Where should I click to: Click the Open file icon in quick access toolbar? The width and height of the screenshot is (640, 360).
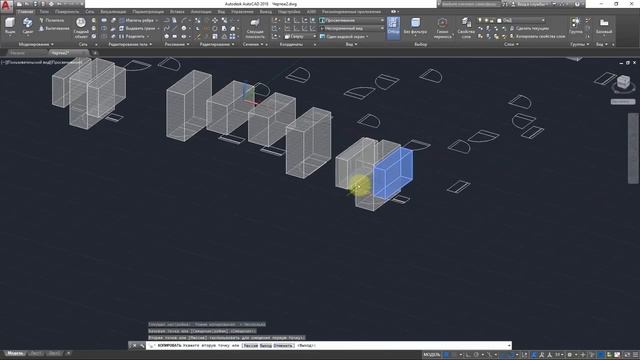27,4
